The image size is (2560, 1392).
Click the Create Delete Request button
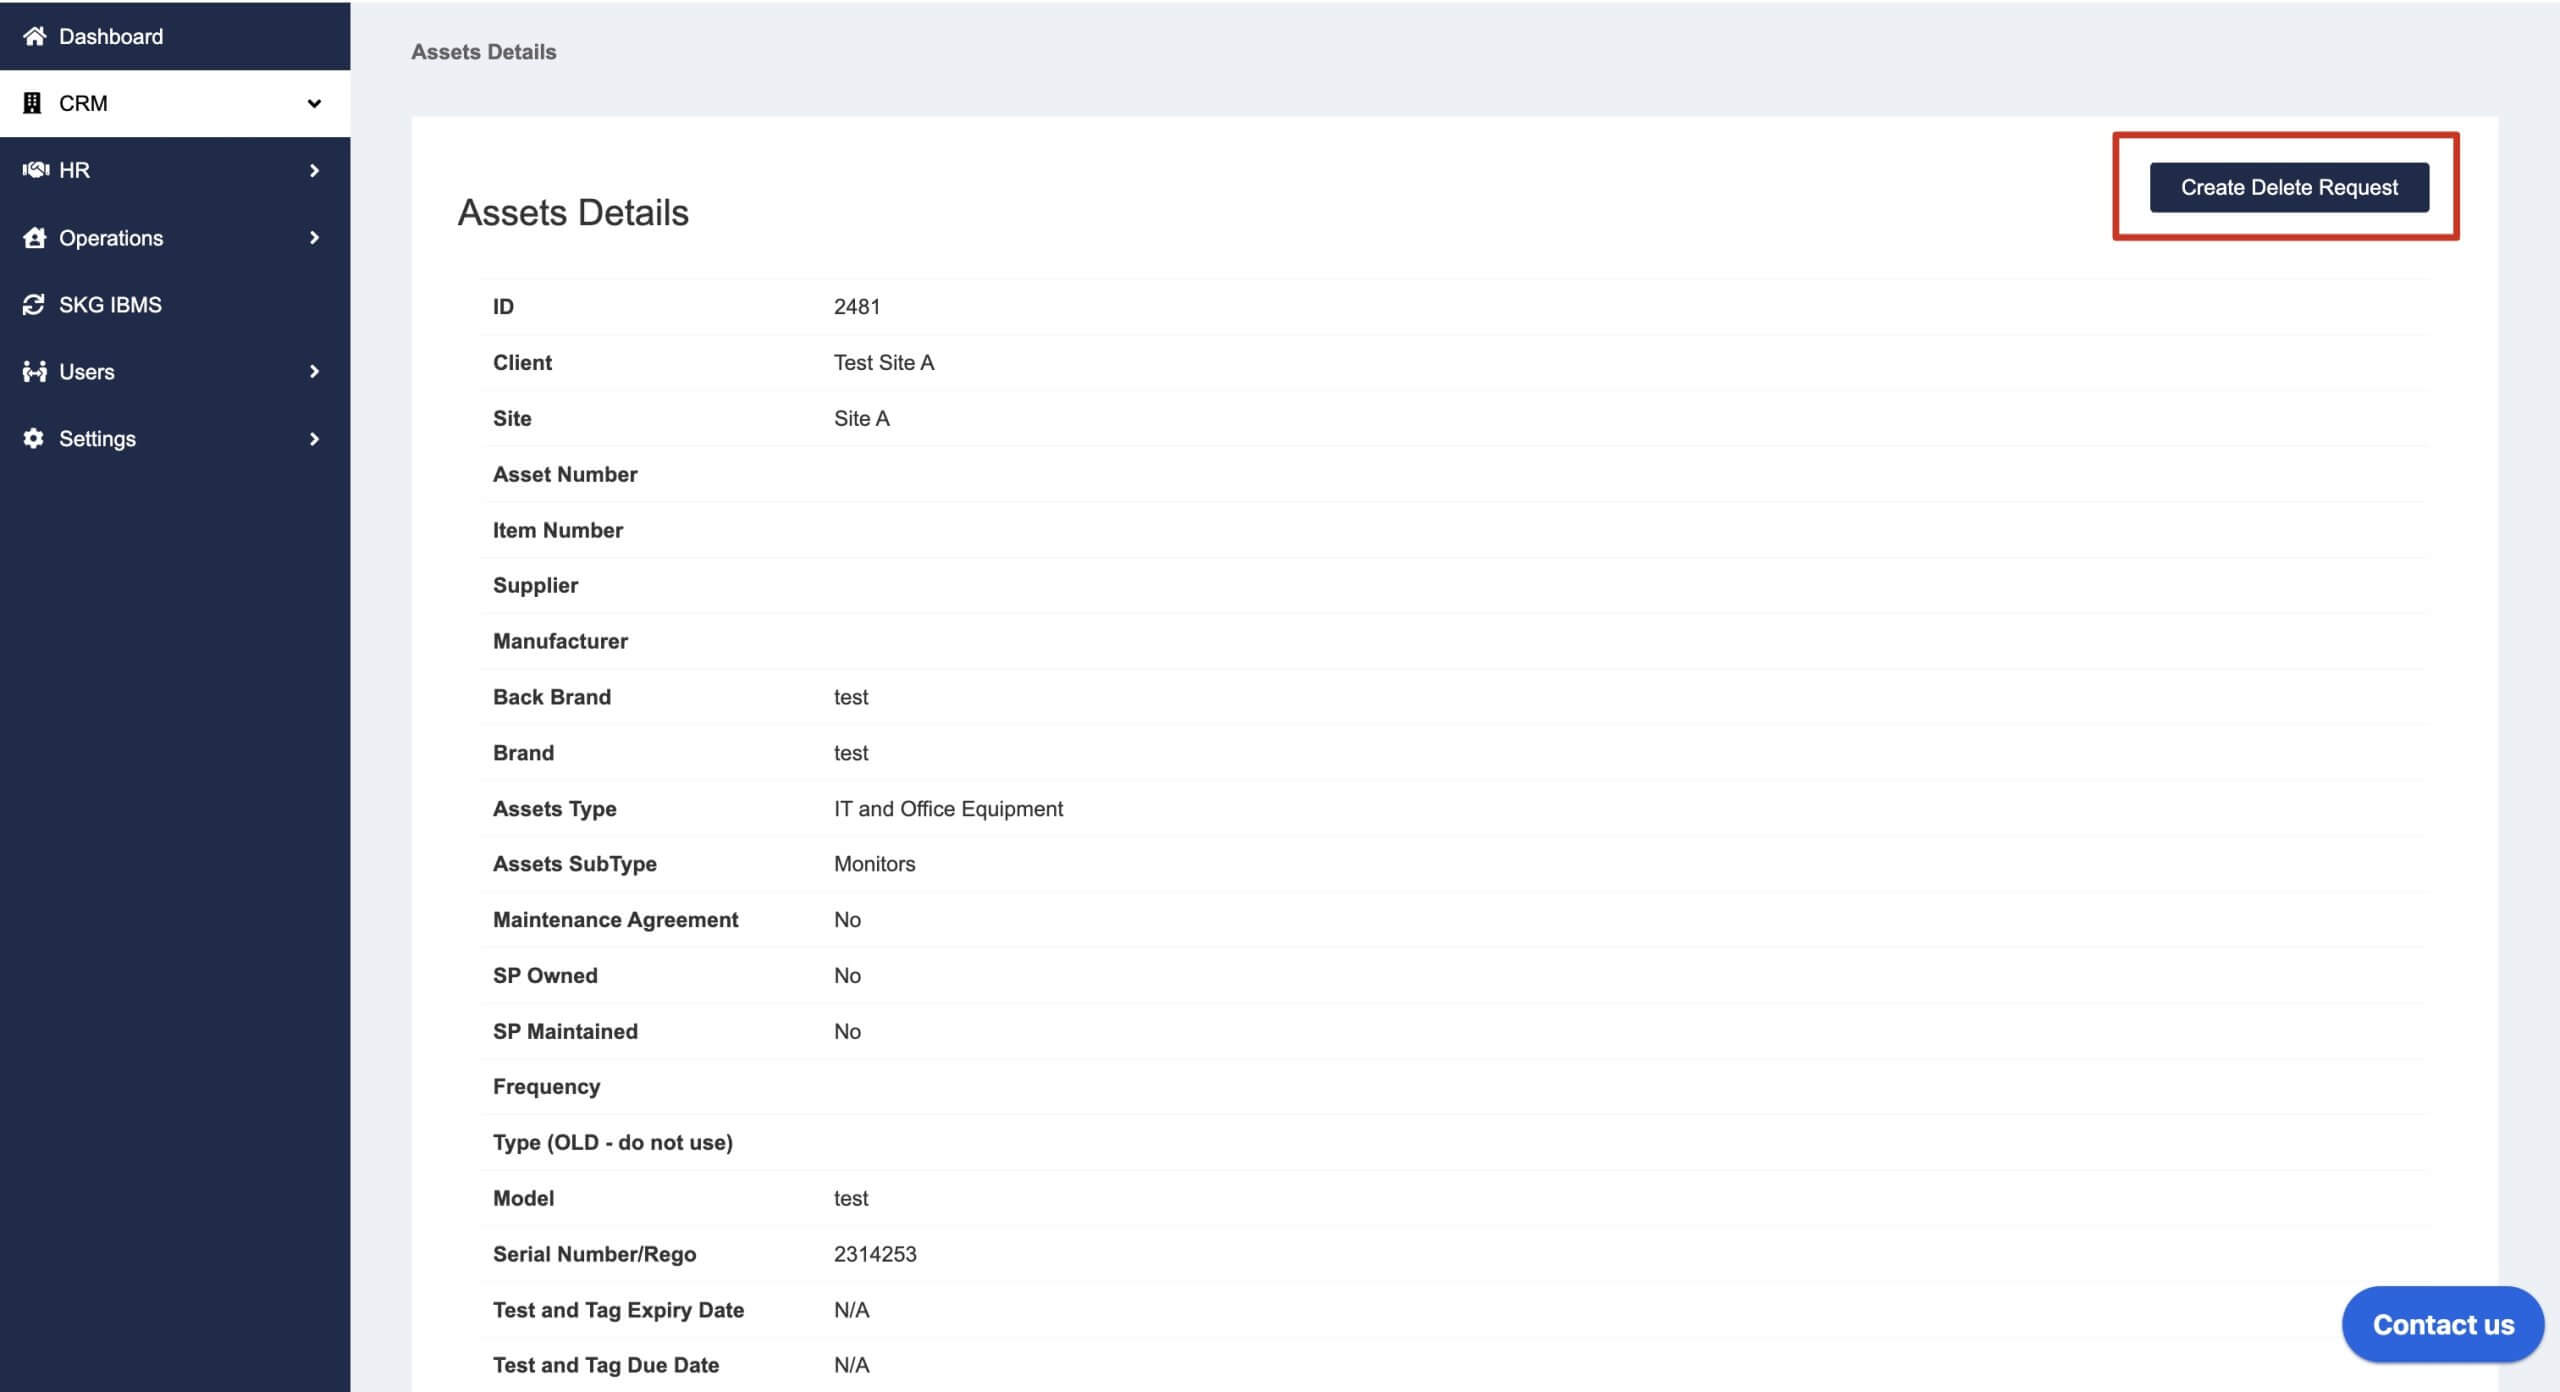click(x=2289, y=187)
